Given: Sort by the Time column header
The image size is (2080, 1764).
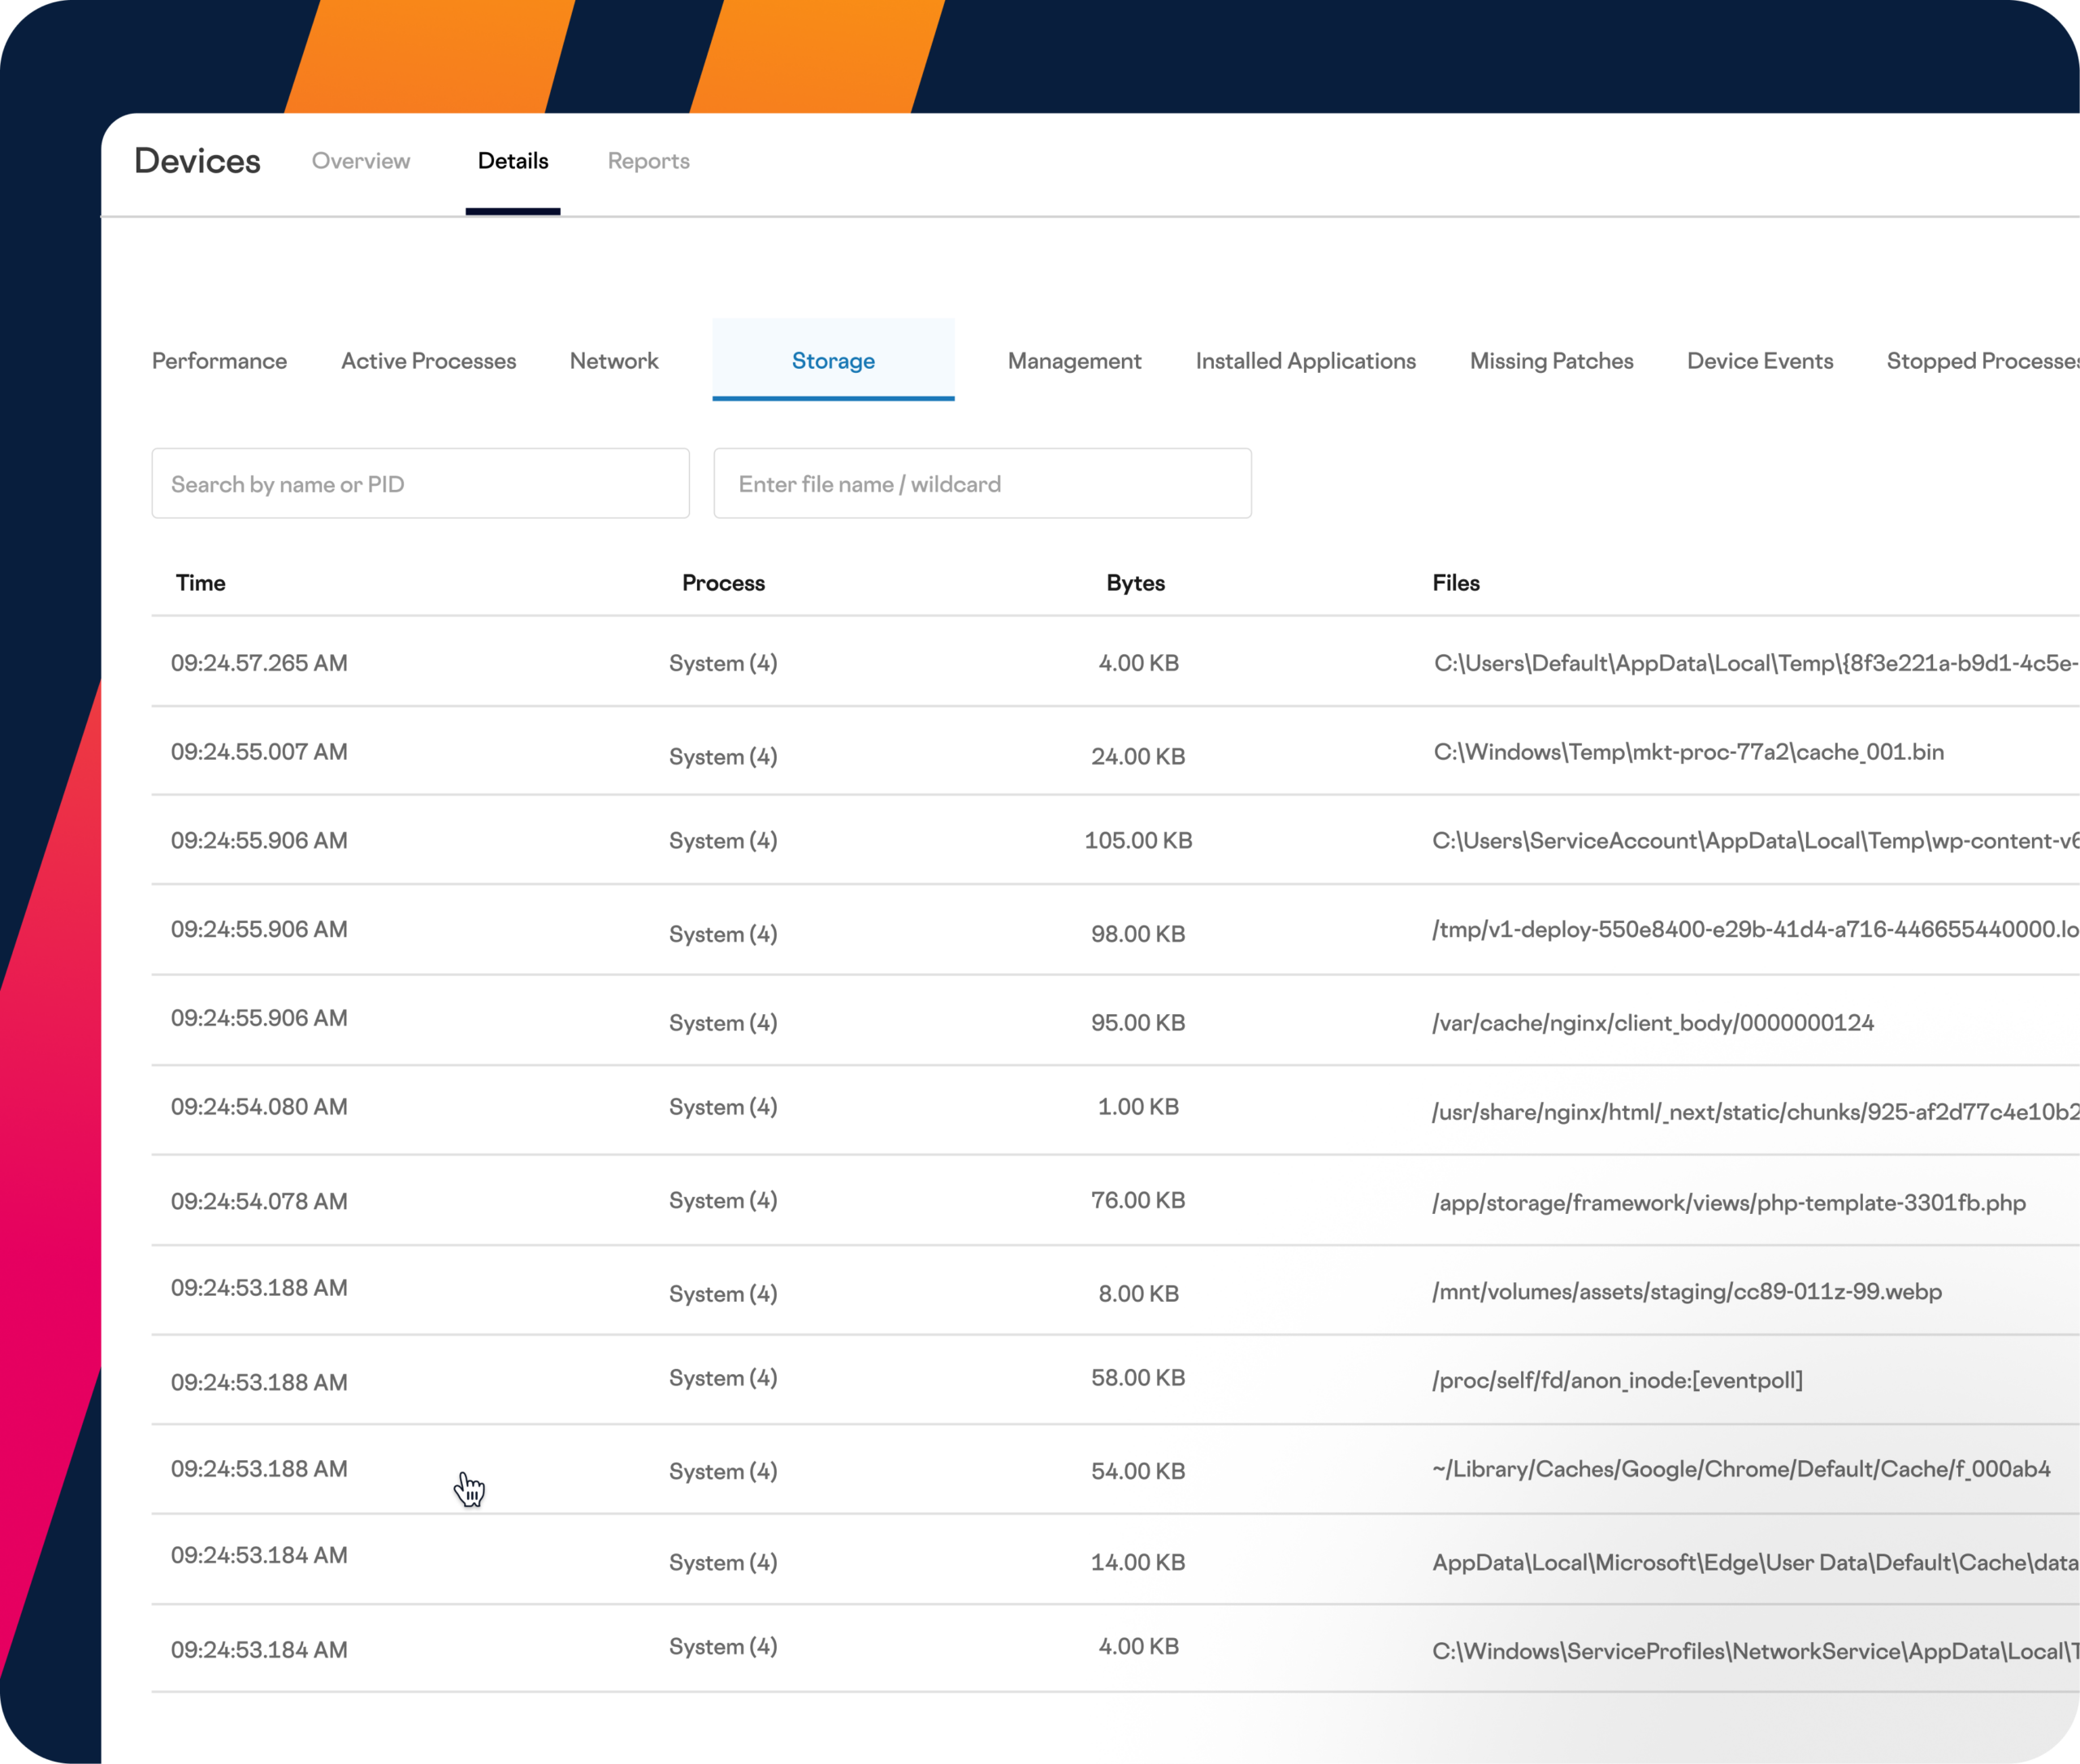Looking at the screenshot, I should point(200,583).
